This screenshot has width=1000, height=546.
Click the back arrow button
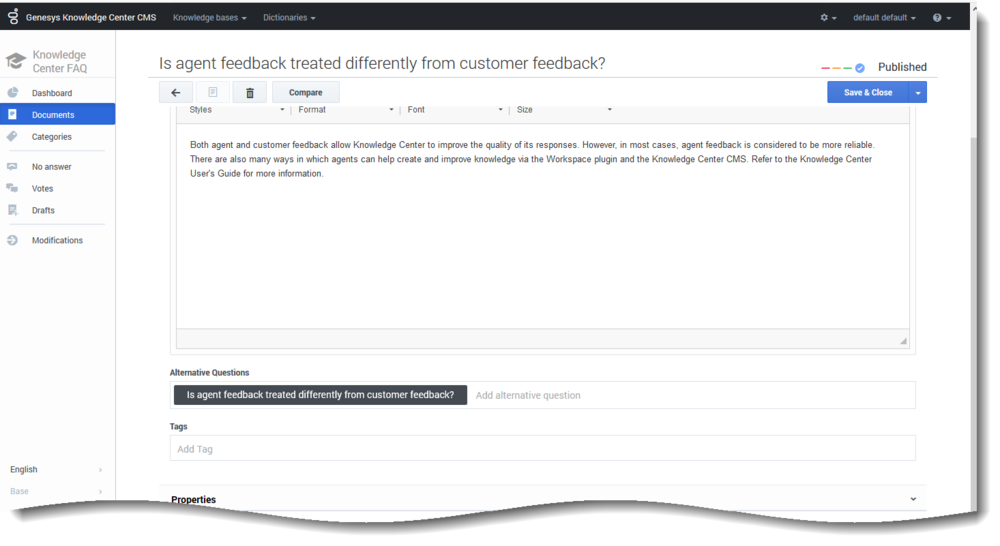click(x=175, y=92)
